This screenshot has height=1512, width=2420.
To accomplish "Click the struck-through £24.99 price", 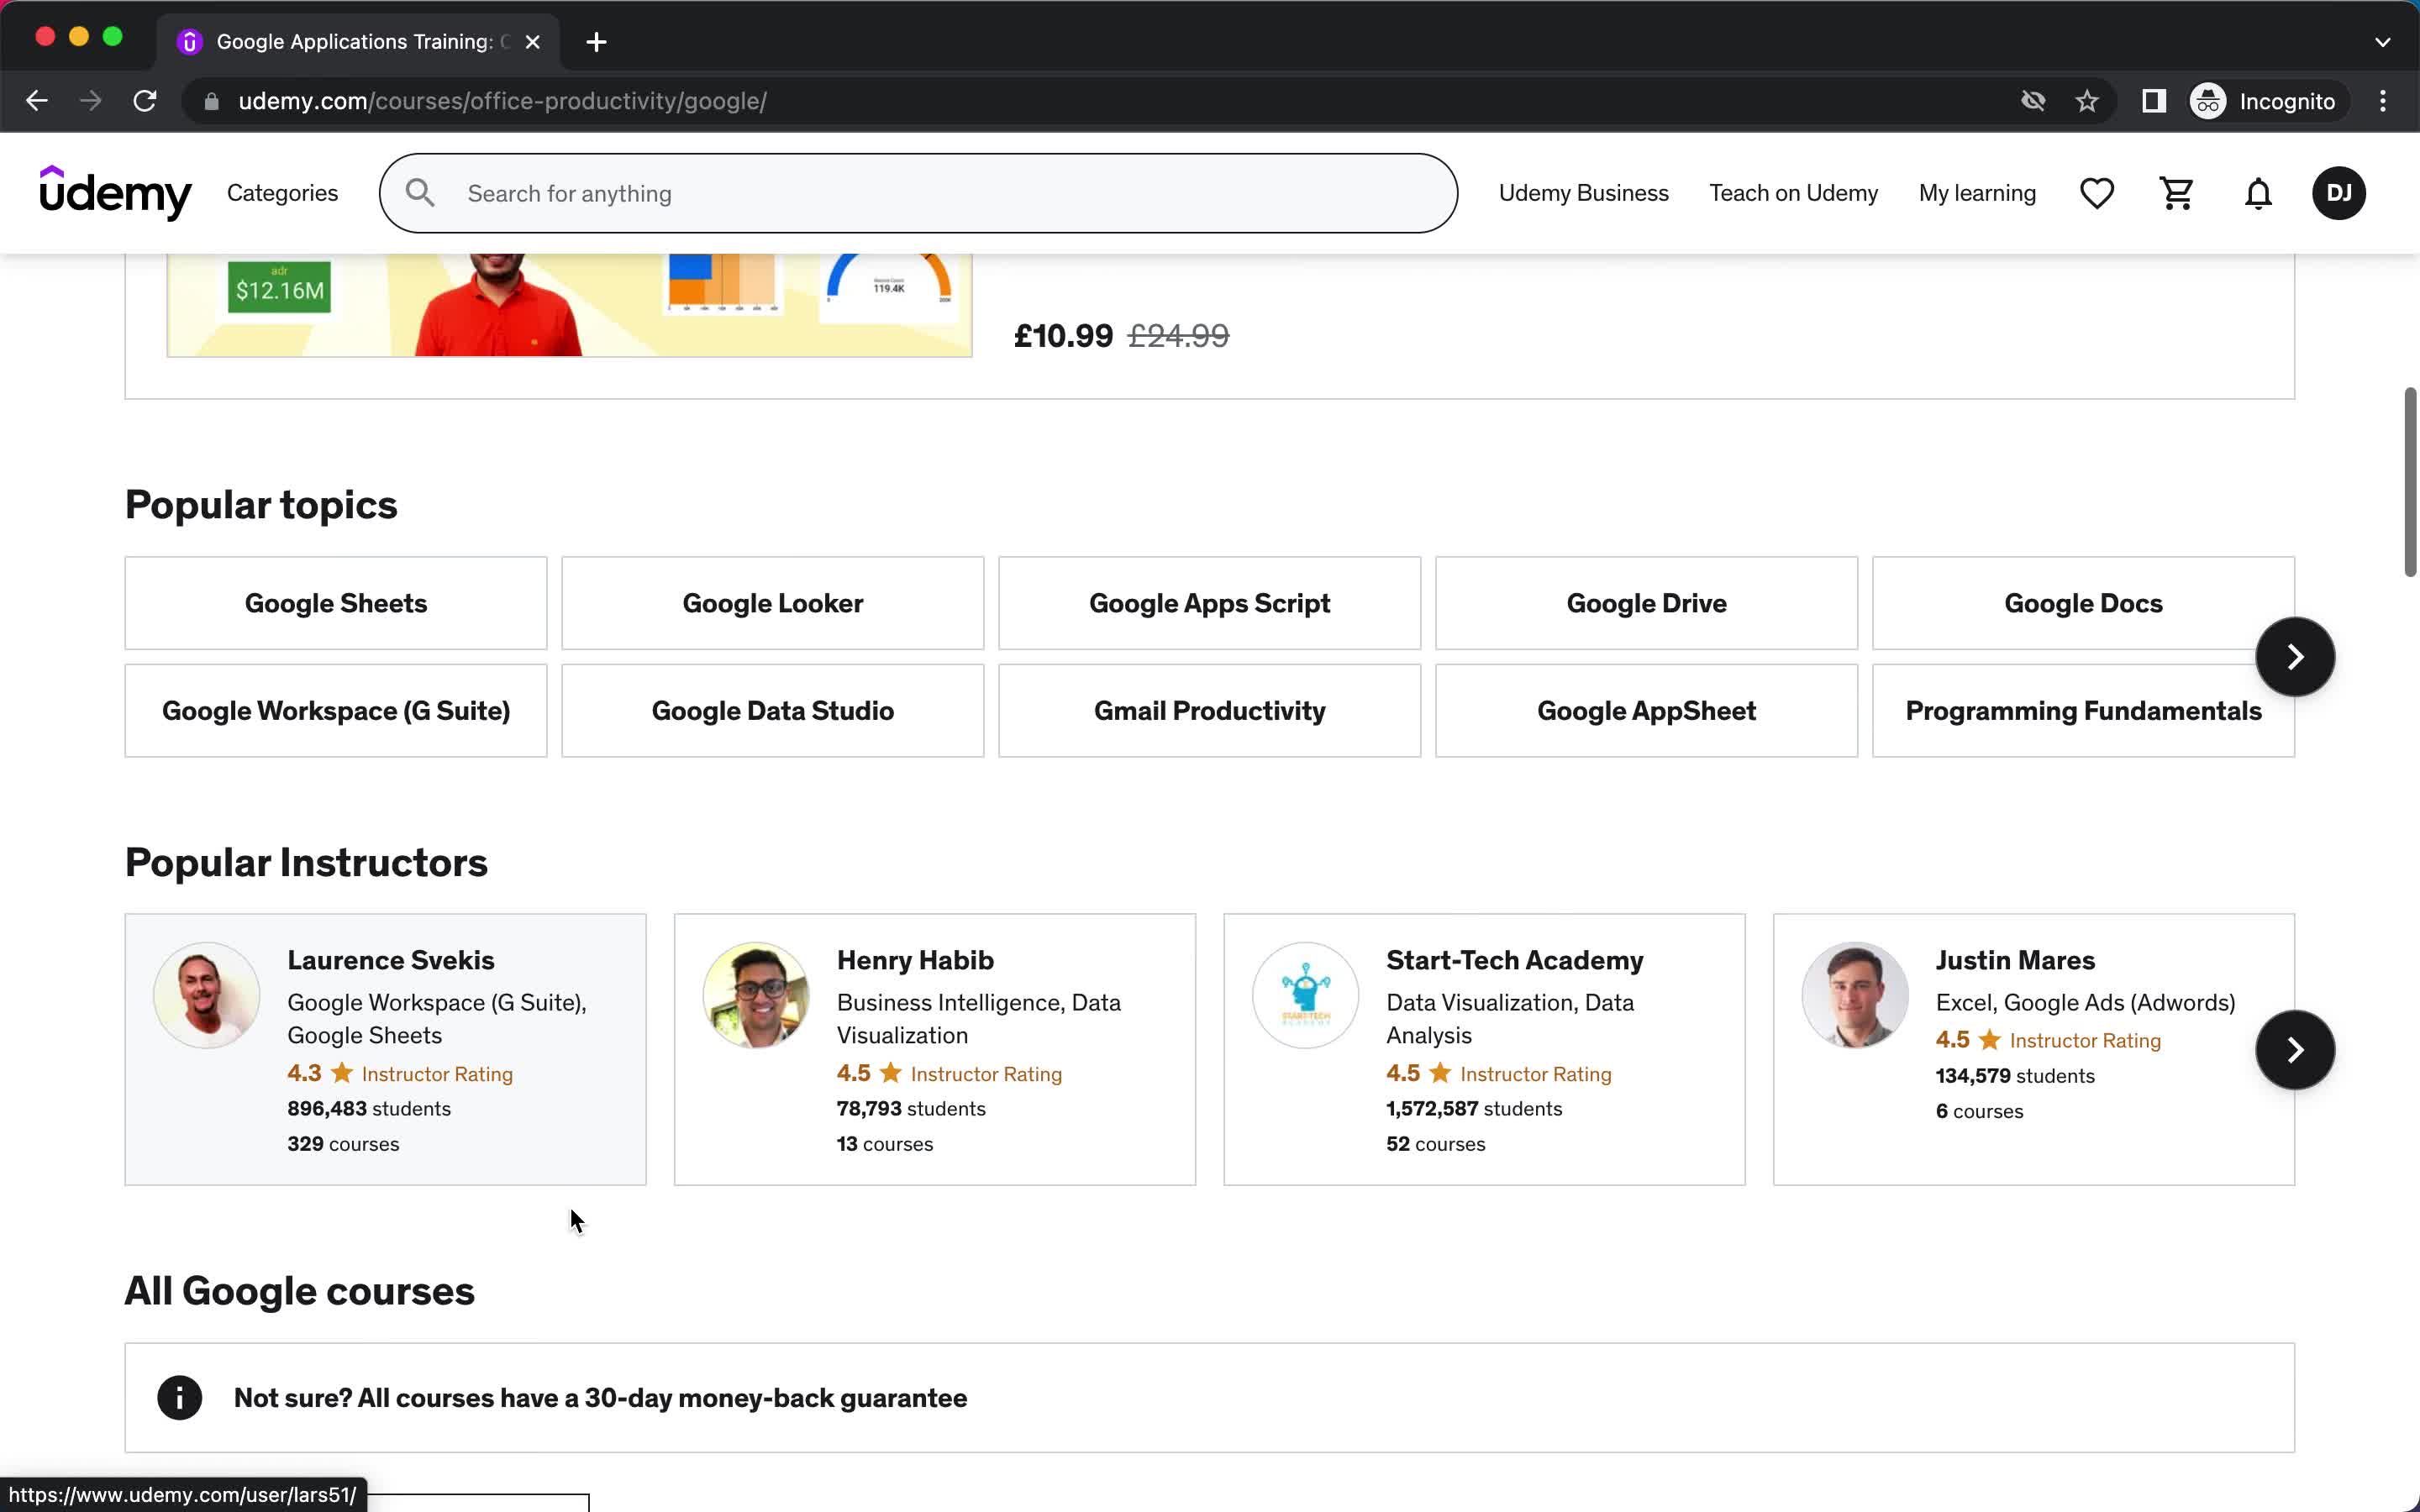I will click(1178, 336).
